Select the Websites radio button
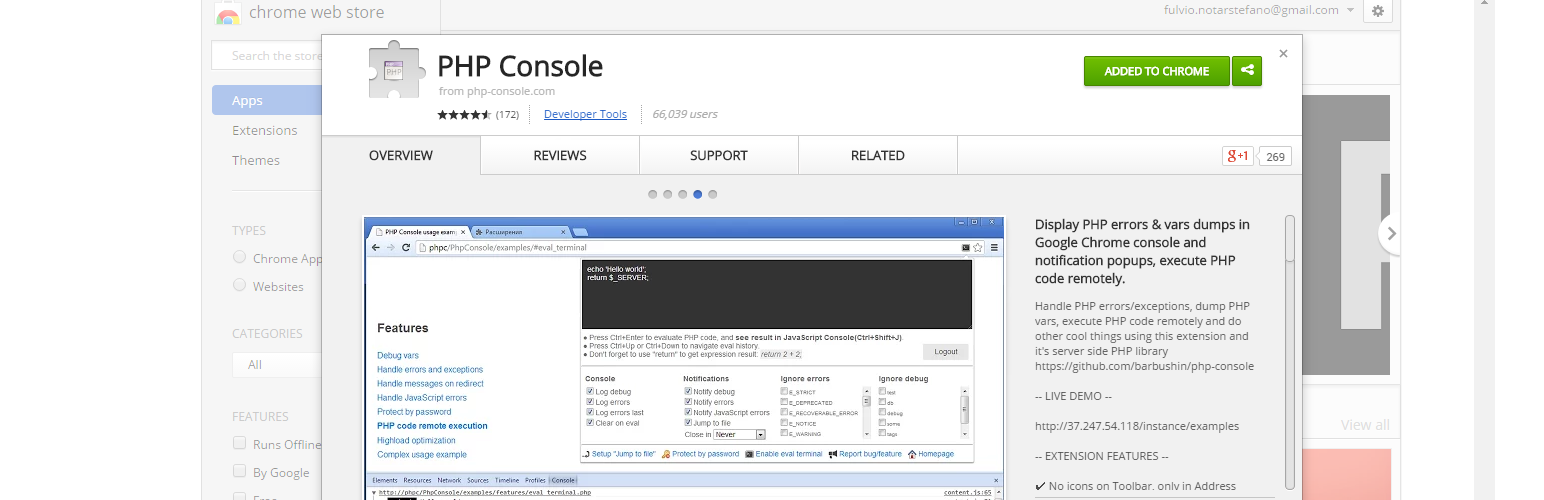 pos(240,285)
